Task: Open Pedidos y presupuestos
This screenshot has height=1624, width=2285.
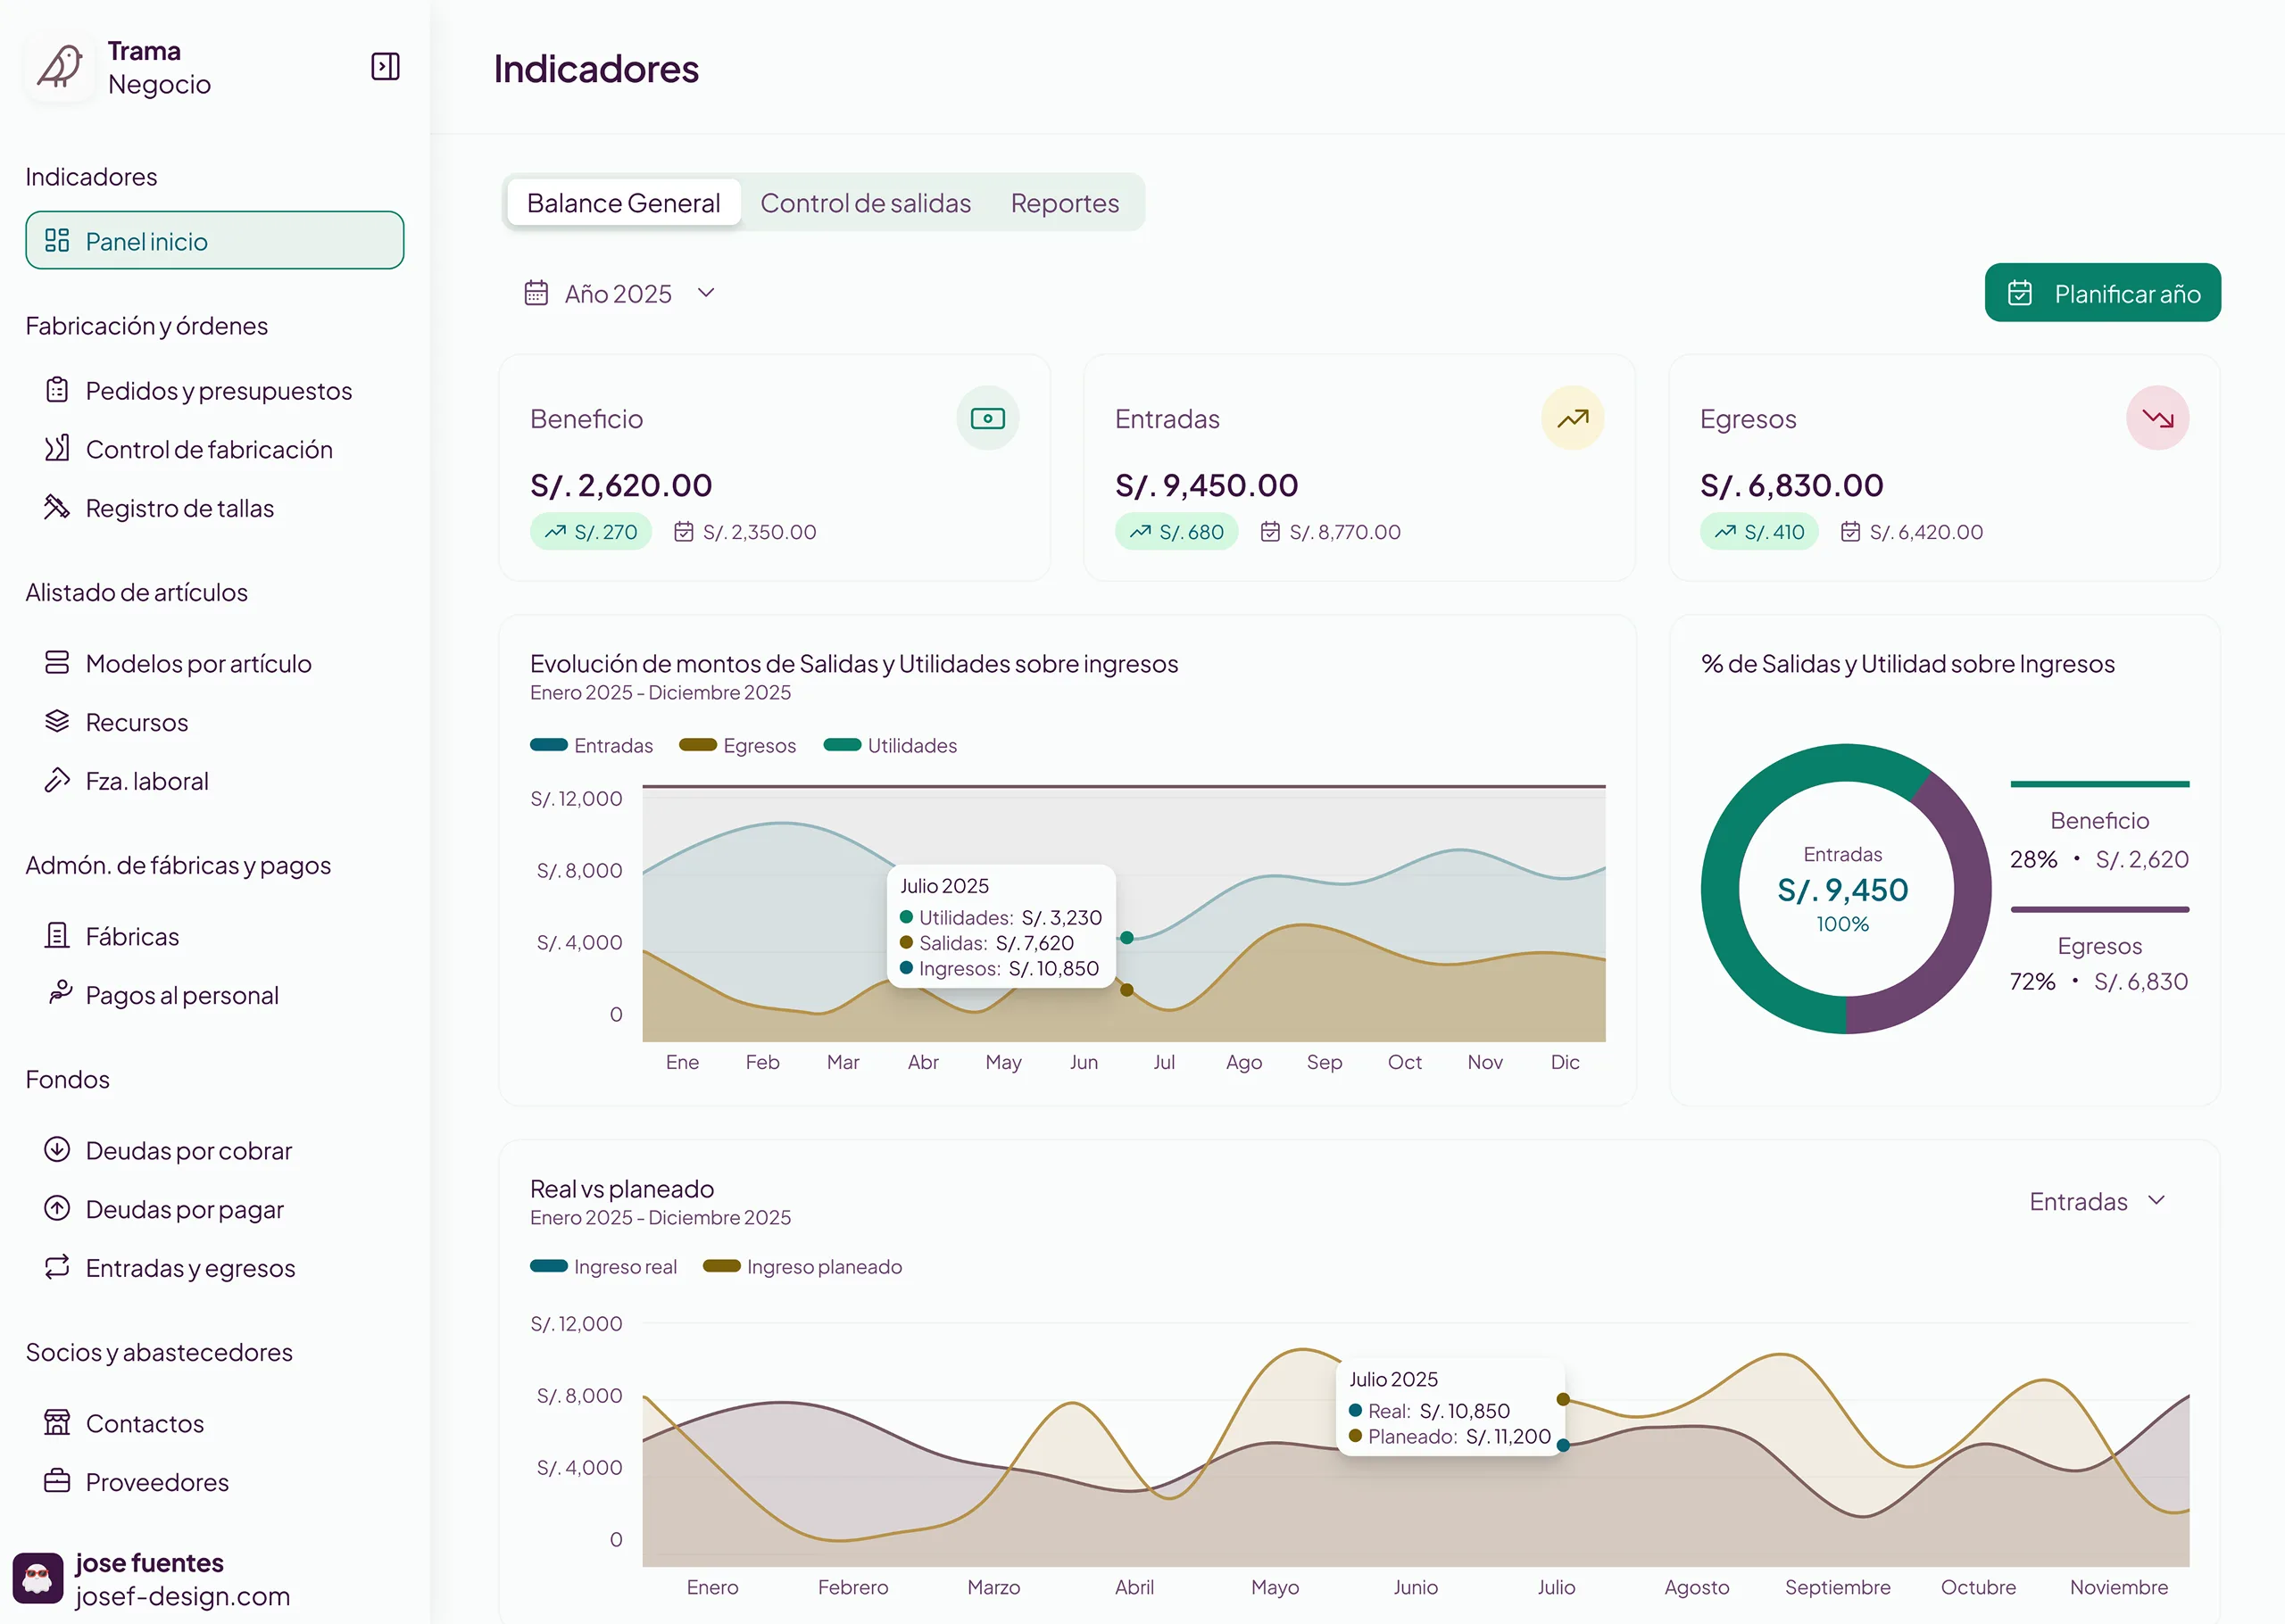Action: click(x=198, y=391)
